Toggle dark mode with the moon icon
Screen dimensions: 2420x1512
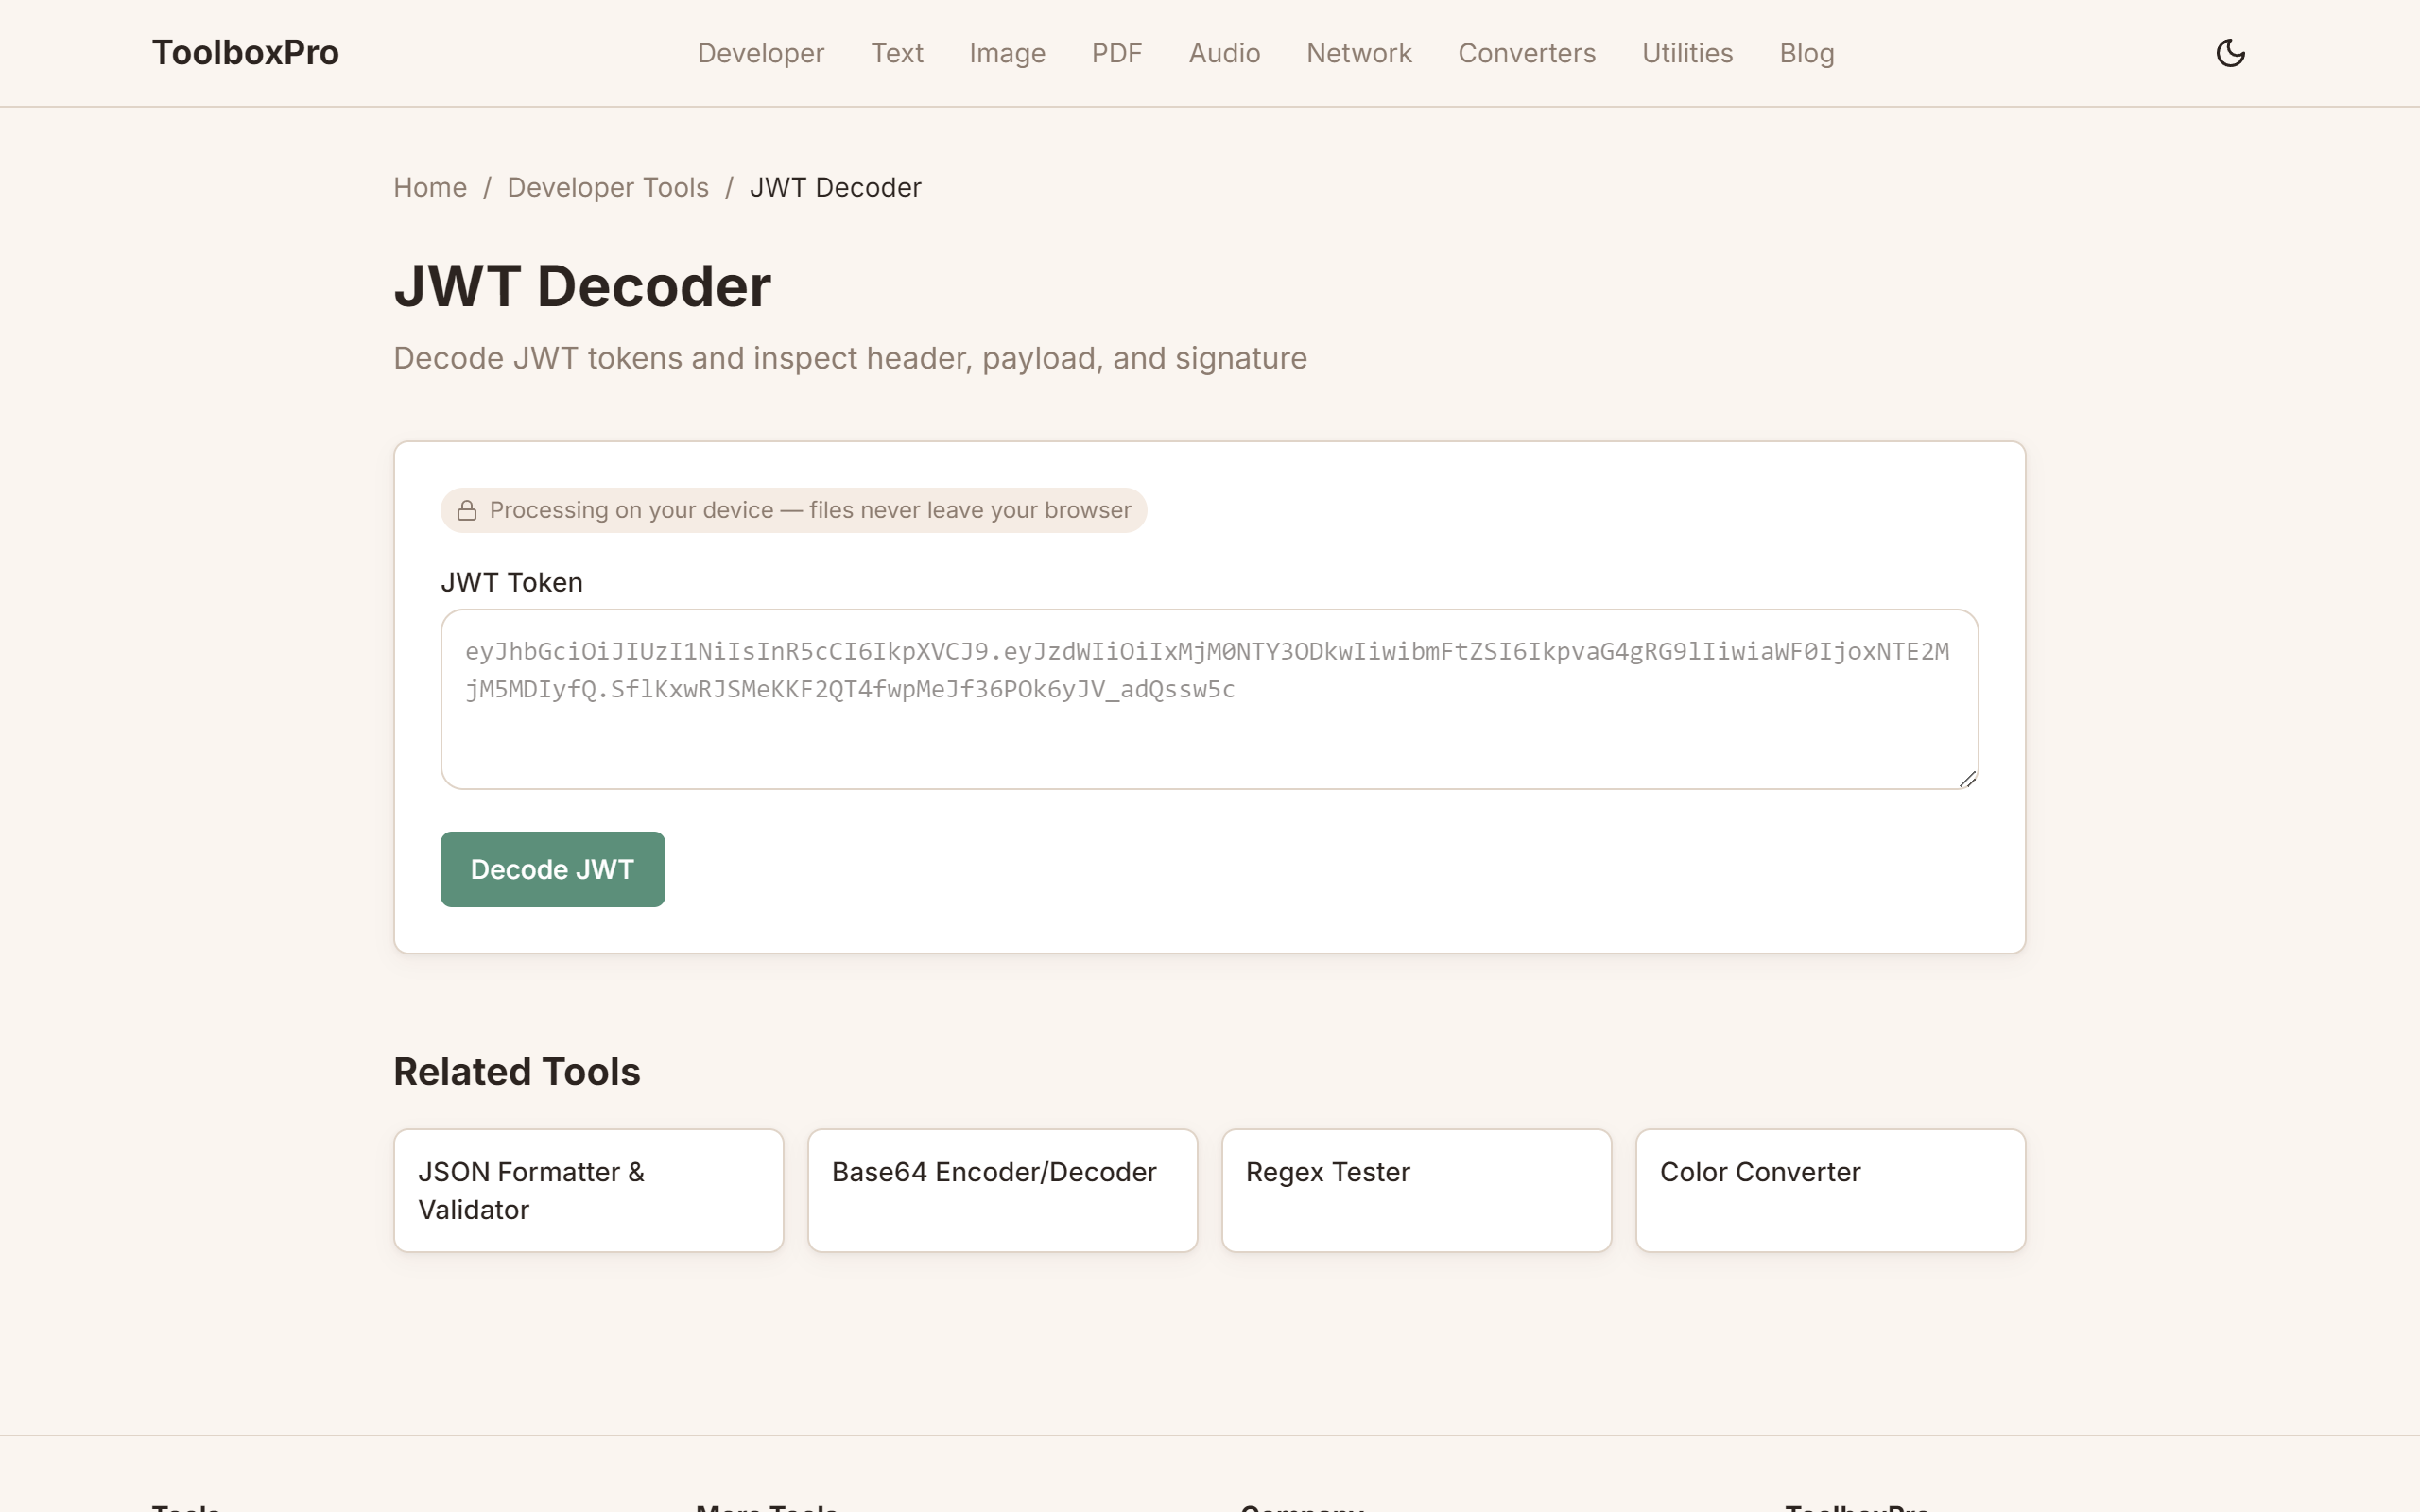click(x=2230, y=53)
